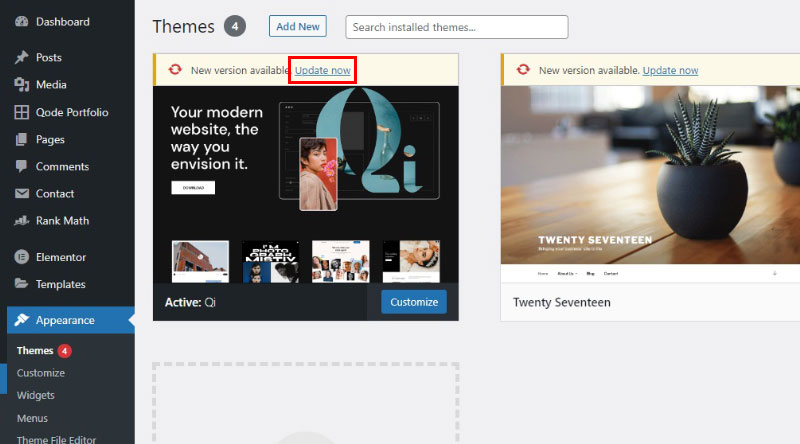Screen dimensions: 800x444
Task: Click the red update badge beside Themes
Action: point(64,351)
